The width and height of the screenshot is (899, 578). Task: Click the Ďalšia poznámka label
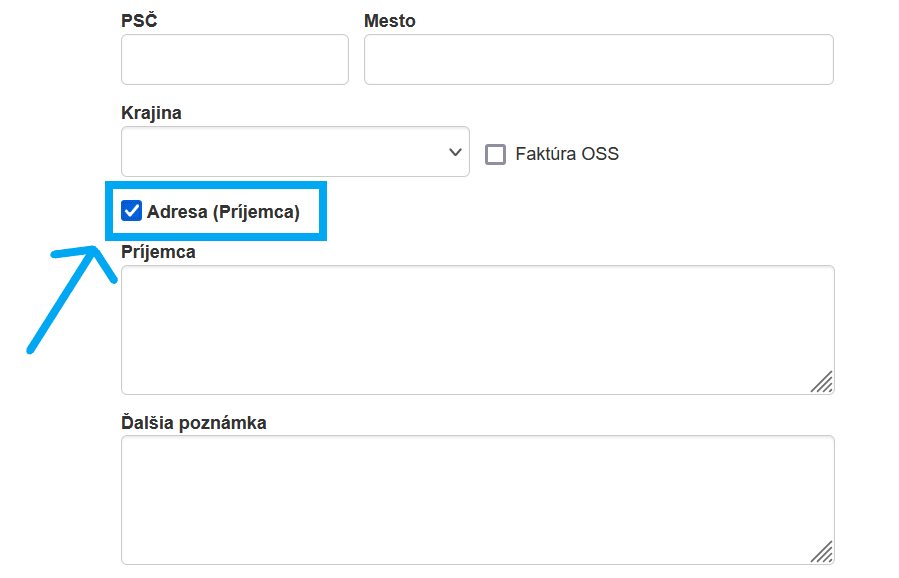tap(194, 423)
